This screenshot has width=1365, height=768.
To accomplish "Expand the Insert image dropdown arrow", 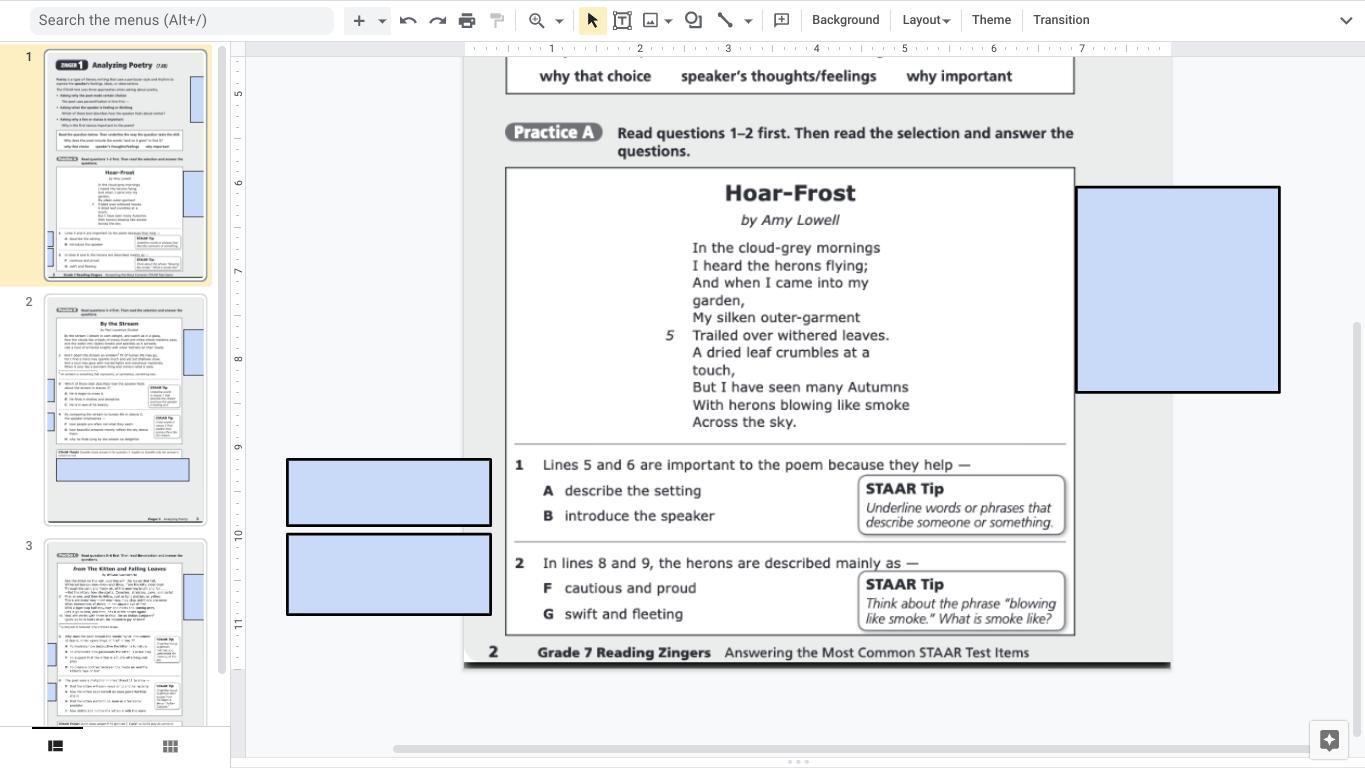I will 668,20.
